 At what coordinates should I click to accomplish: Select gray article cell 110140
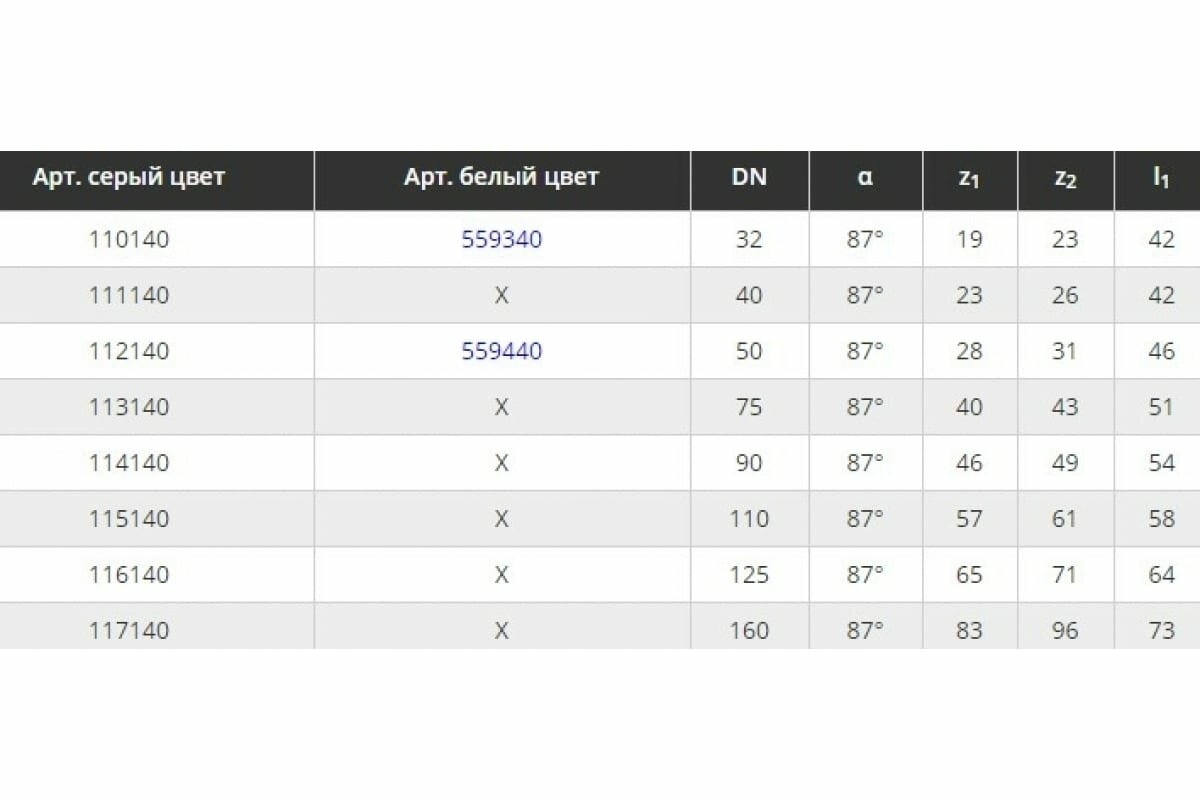coord(129,240)
